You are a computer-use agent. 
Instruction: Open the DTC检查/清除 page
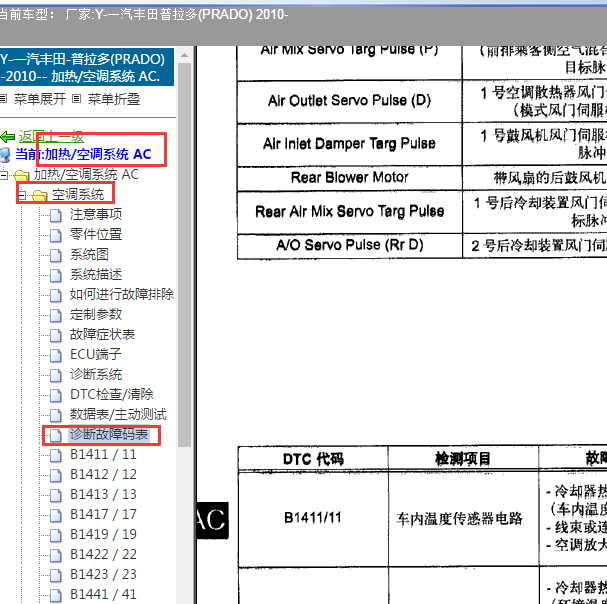click(111, 395)
